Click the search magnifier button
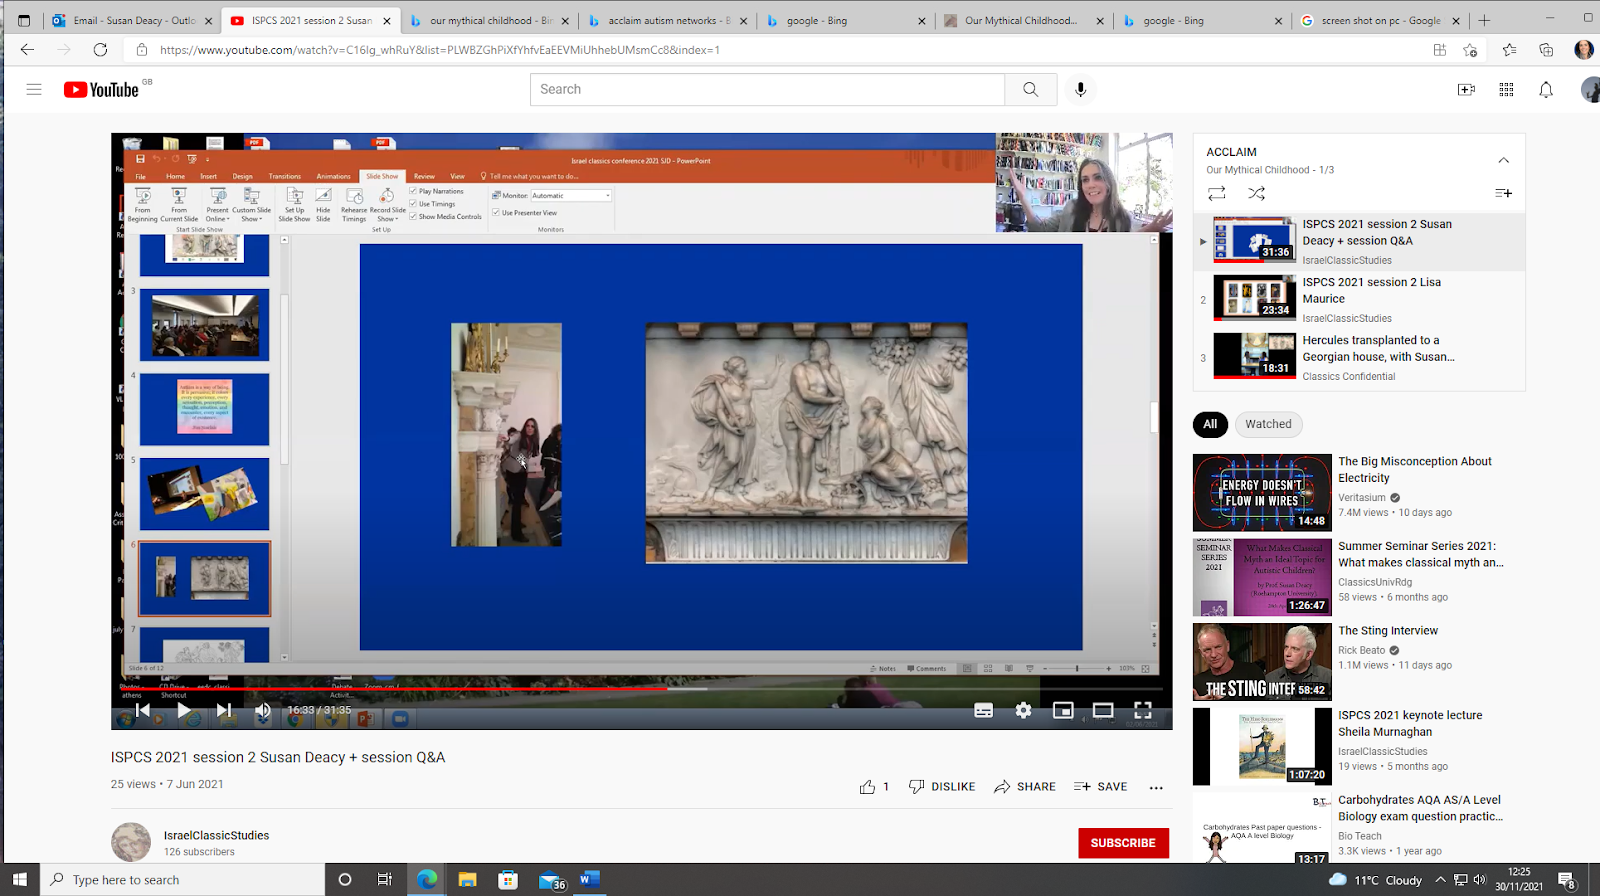The width and height of the screenshot is (1600, 896). pyautogui.click(x=1030, y=89)
